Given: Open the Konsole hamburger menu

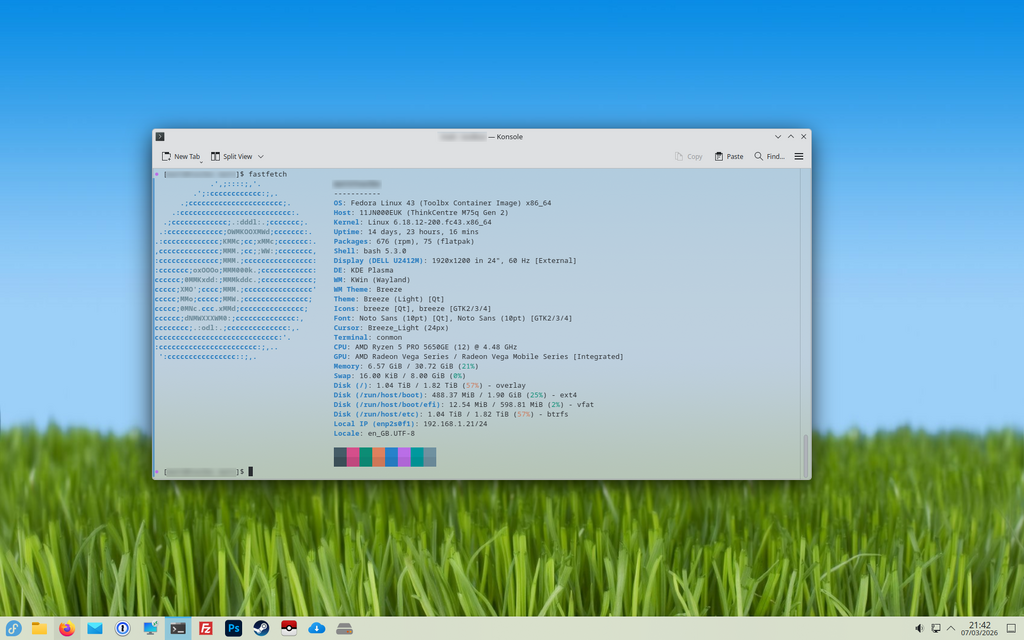Looking at the screenshot, I should point(799,157).
